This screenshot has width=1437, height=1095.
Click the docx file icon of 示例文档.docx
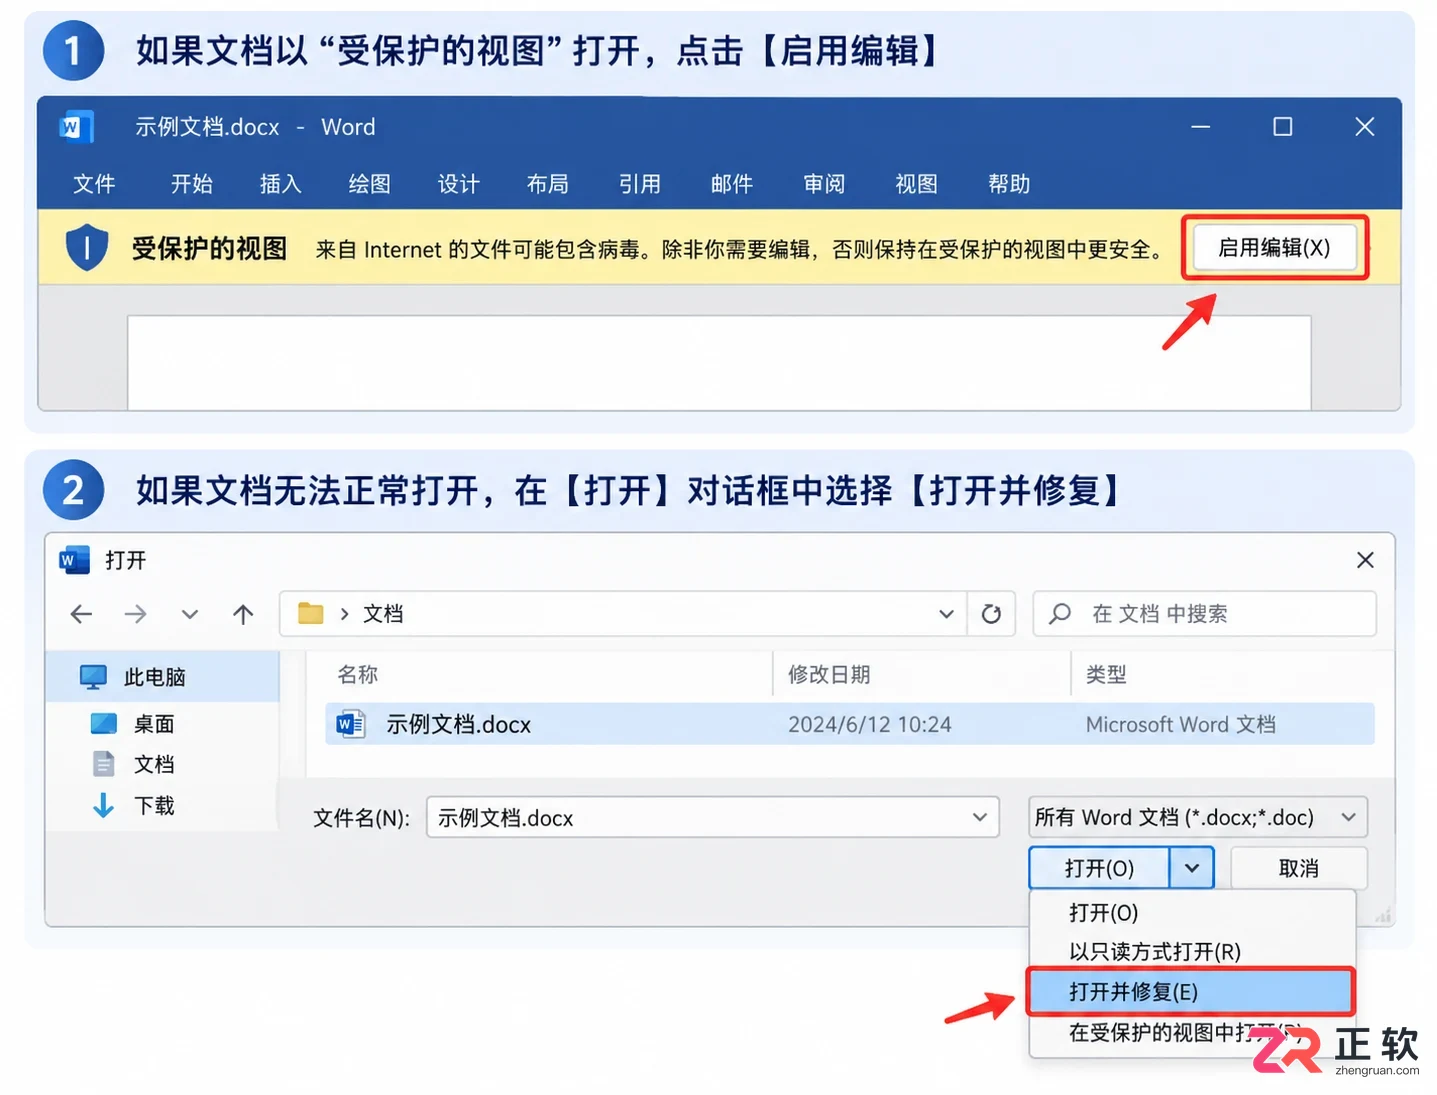[x=350, y=724]
